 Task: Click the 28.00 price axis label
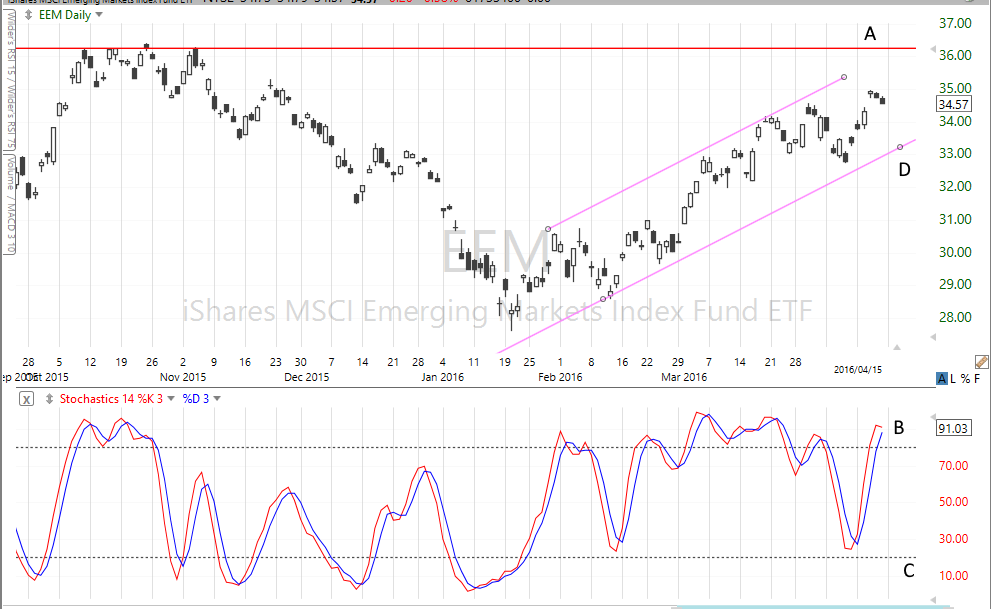pos(955,317)
